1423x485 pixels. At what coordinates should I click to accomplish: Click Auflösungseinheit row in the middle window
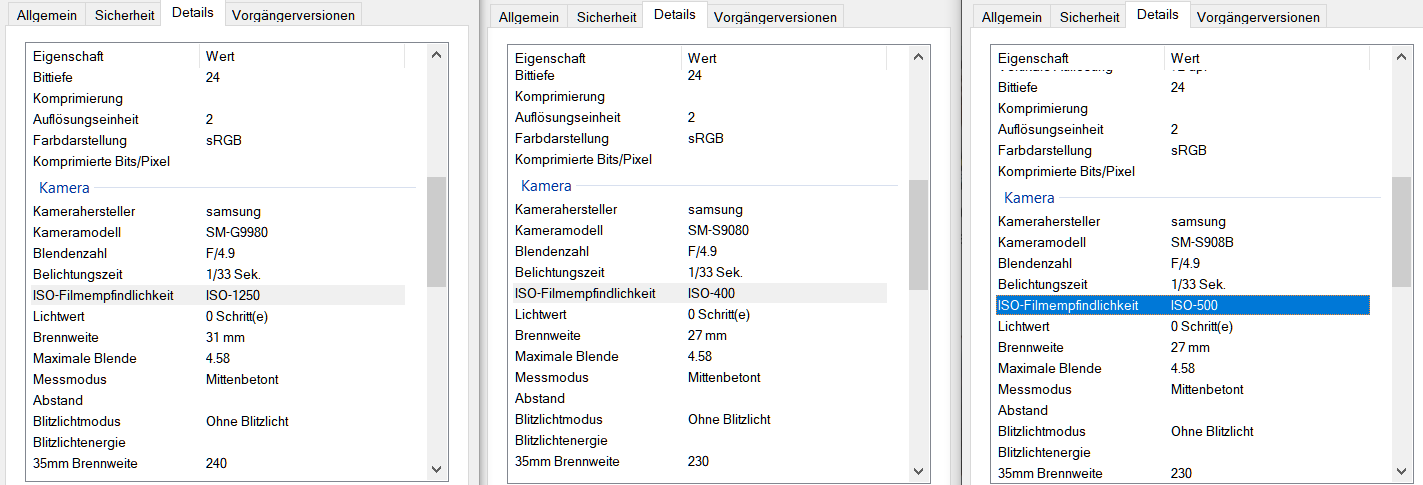(x=698, y=117)
